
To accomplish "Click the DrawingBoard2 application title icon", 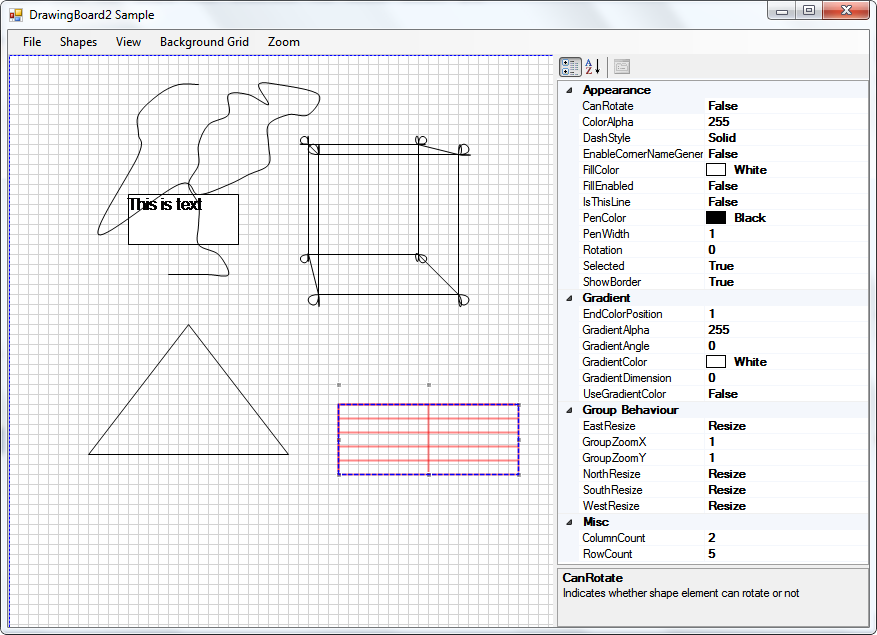I will pos(16,15).
